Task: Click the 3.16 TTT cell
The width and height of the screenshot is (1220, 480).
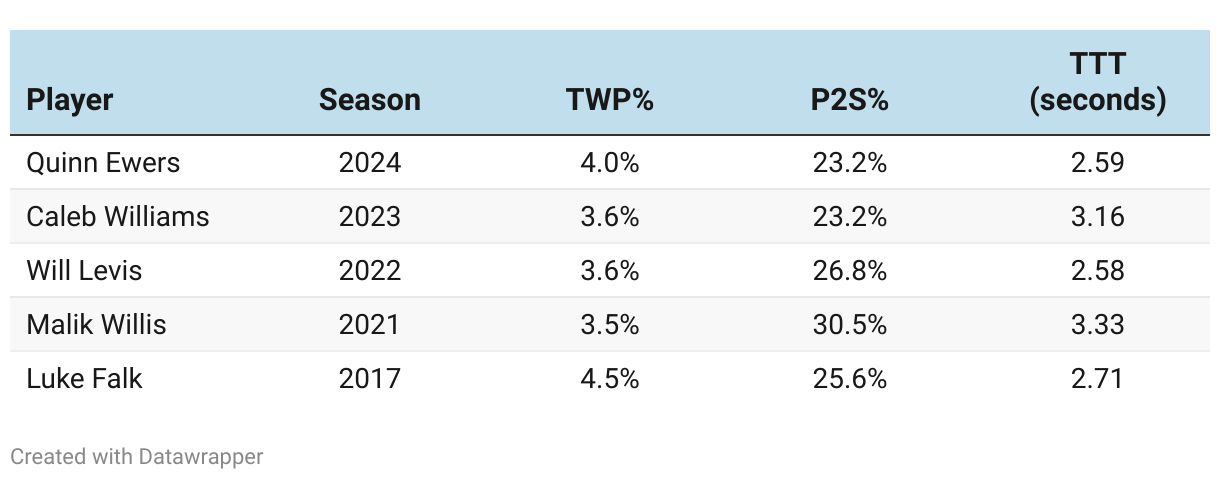Action: coord(1098,216)
